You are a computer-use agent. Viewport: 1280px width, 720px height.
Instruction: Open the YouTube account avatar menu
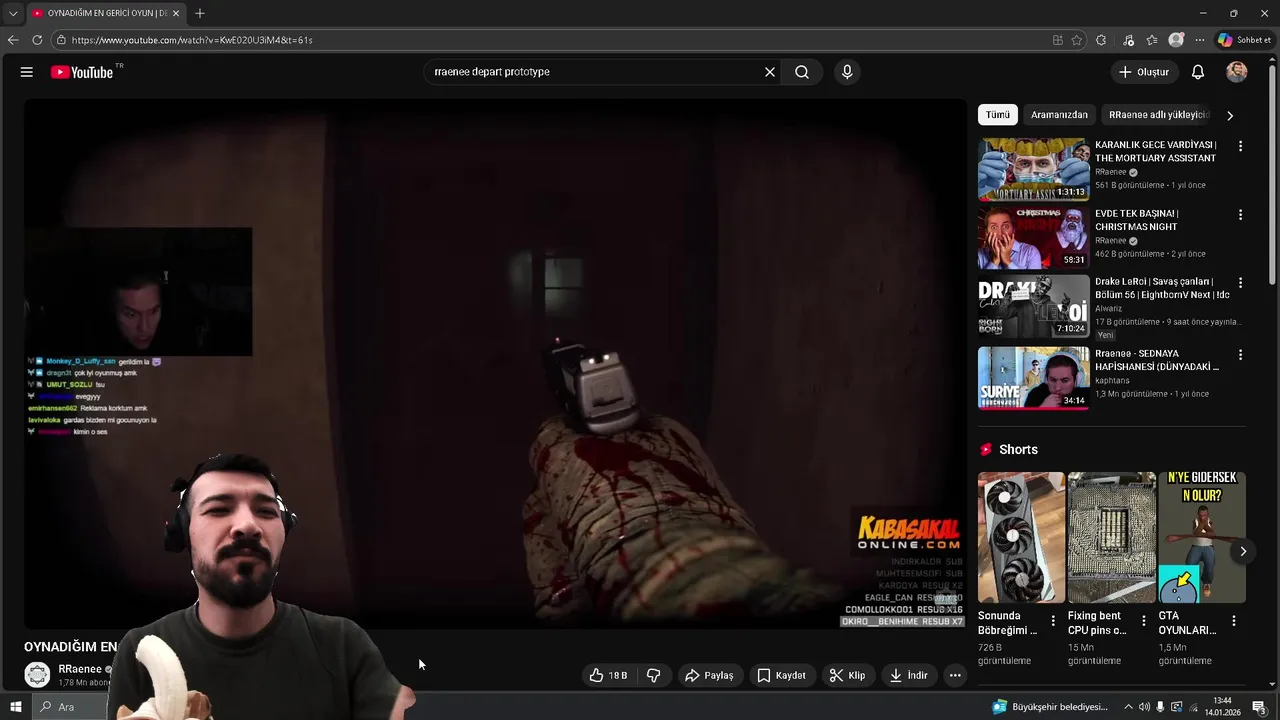pos(1237,72)
